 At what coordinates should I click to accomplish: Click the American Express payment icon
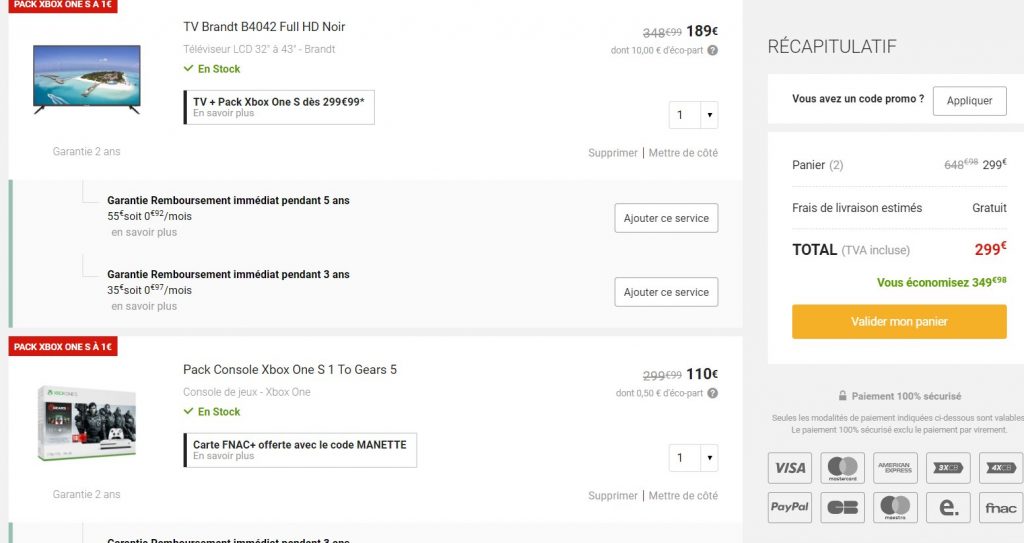(x=895, y=467)
